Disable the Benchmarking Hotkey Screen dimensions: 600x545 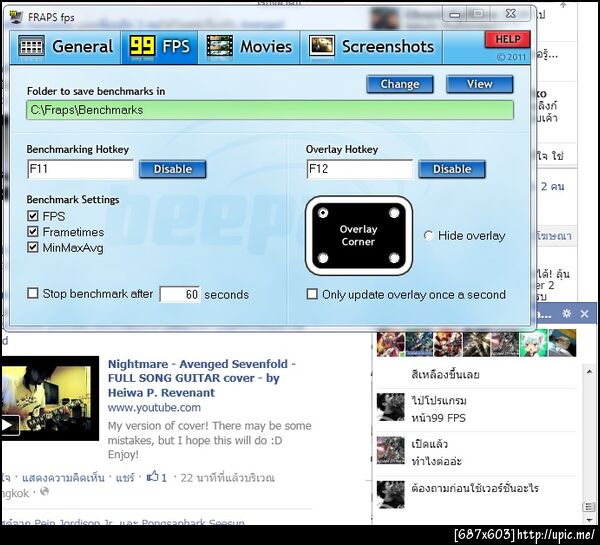[173, 169]
